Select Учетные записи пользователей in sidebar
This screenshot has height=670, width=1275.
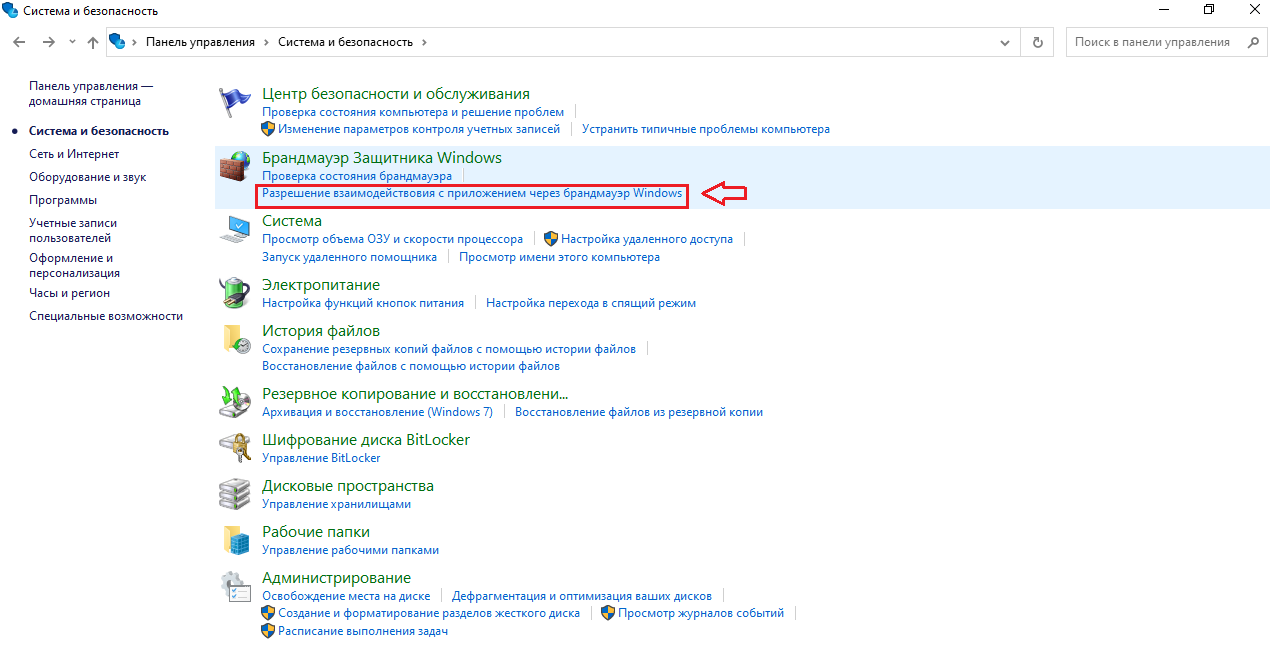tap(73, 231)
